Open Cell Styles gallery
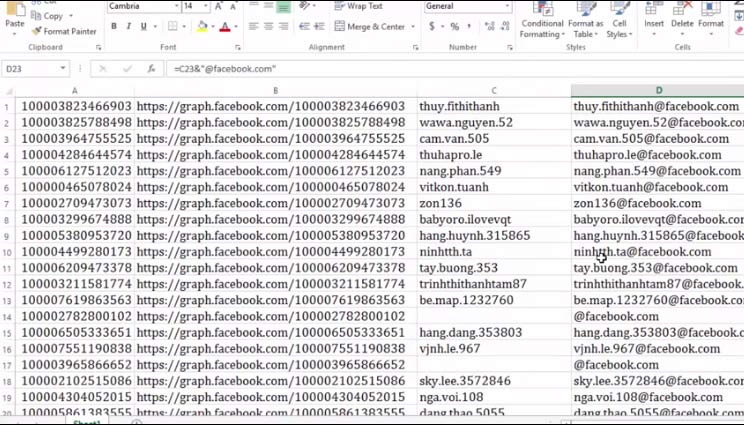This screenshot has width=744, height=425. (x=619, y=20)
